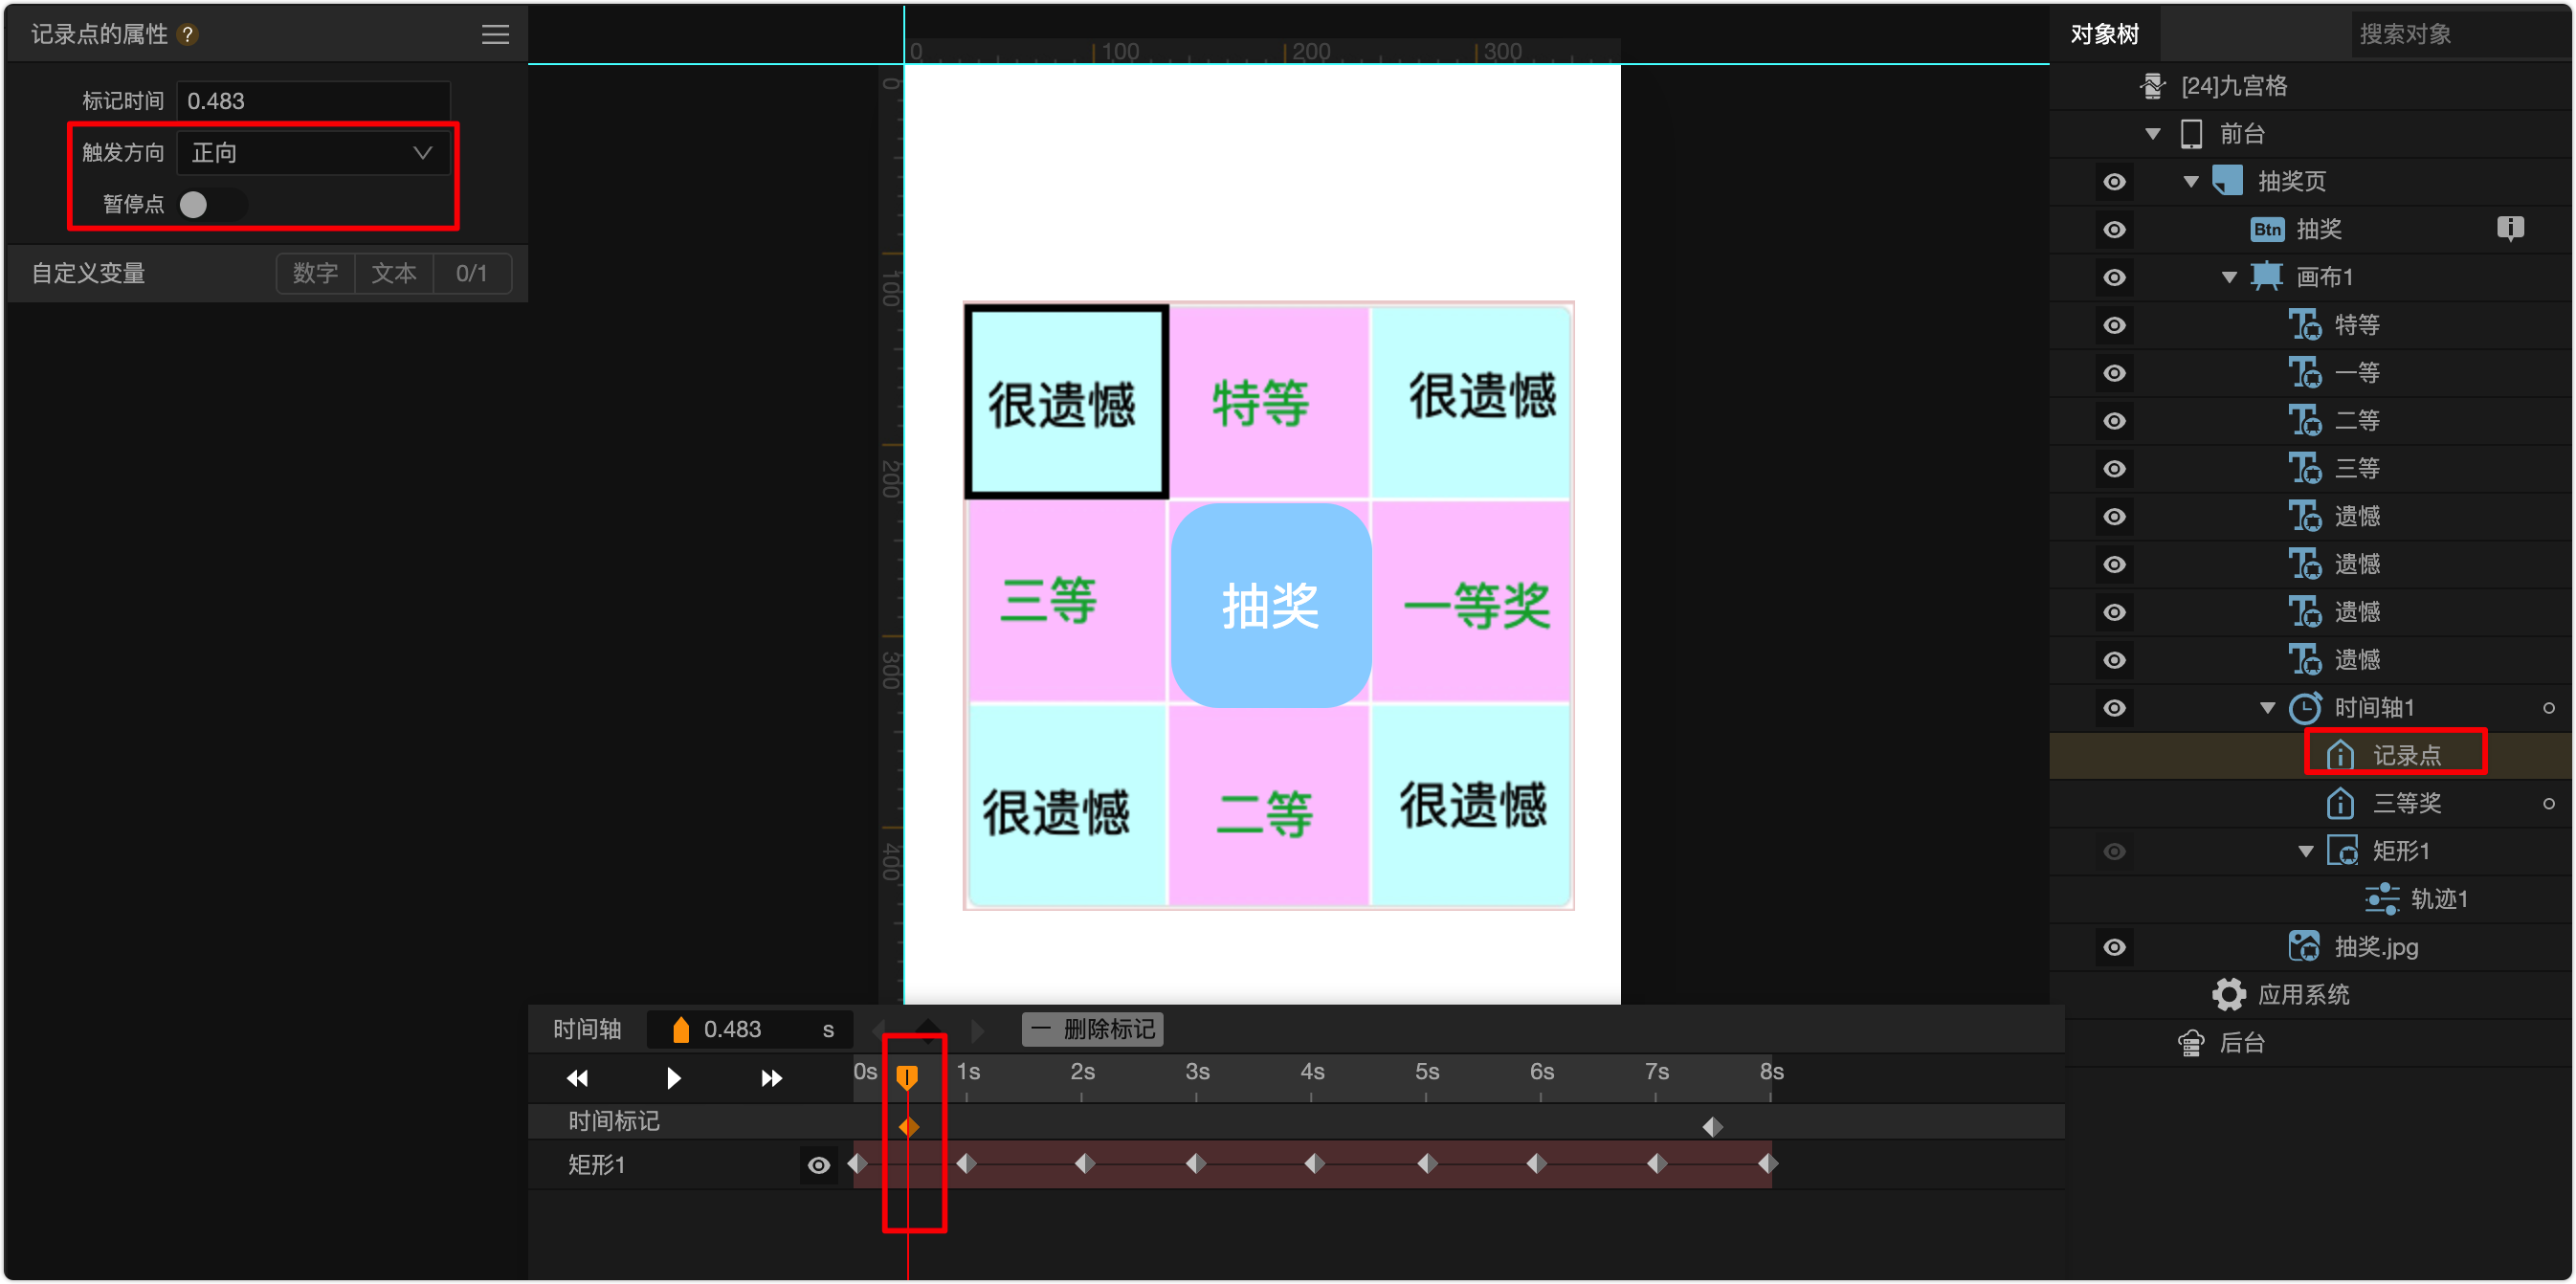Open the 触发方向 dropdown
Image resolution: width=2576 pixels, height=1284 pixels.
point(313,153)
